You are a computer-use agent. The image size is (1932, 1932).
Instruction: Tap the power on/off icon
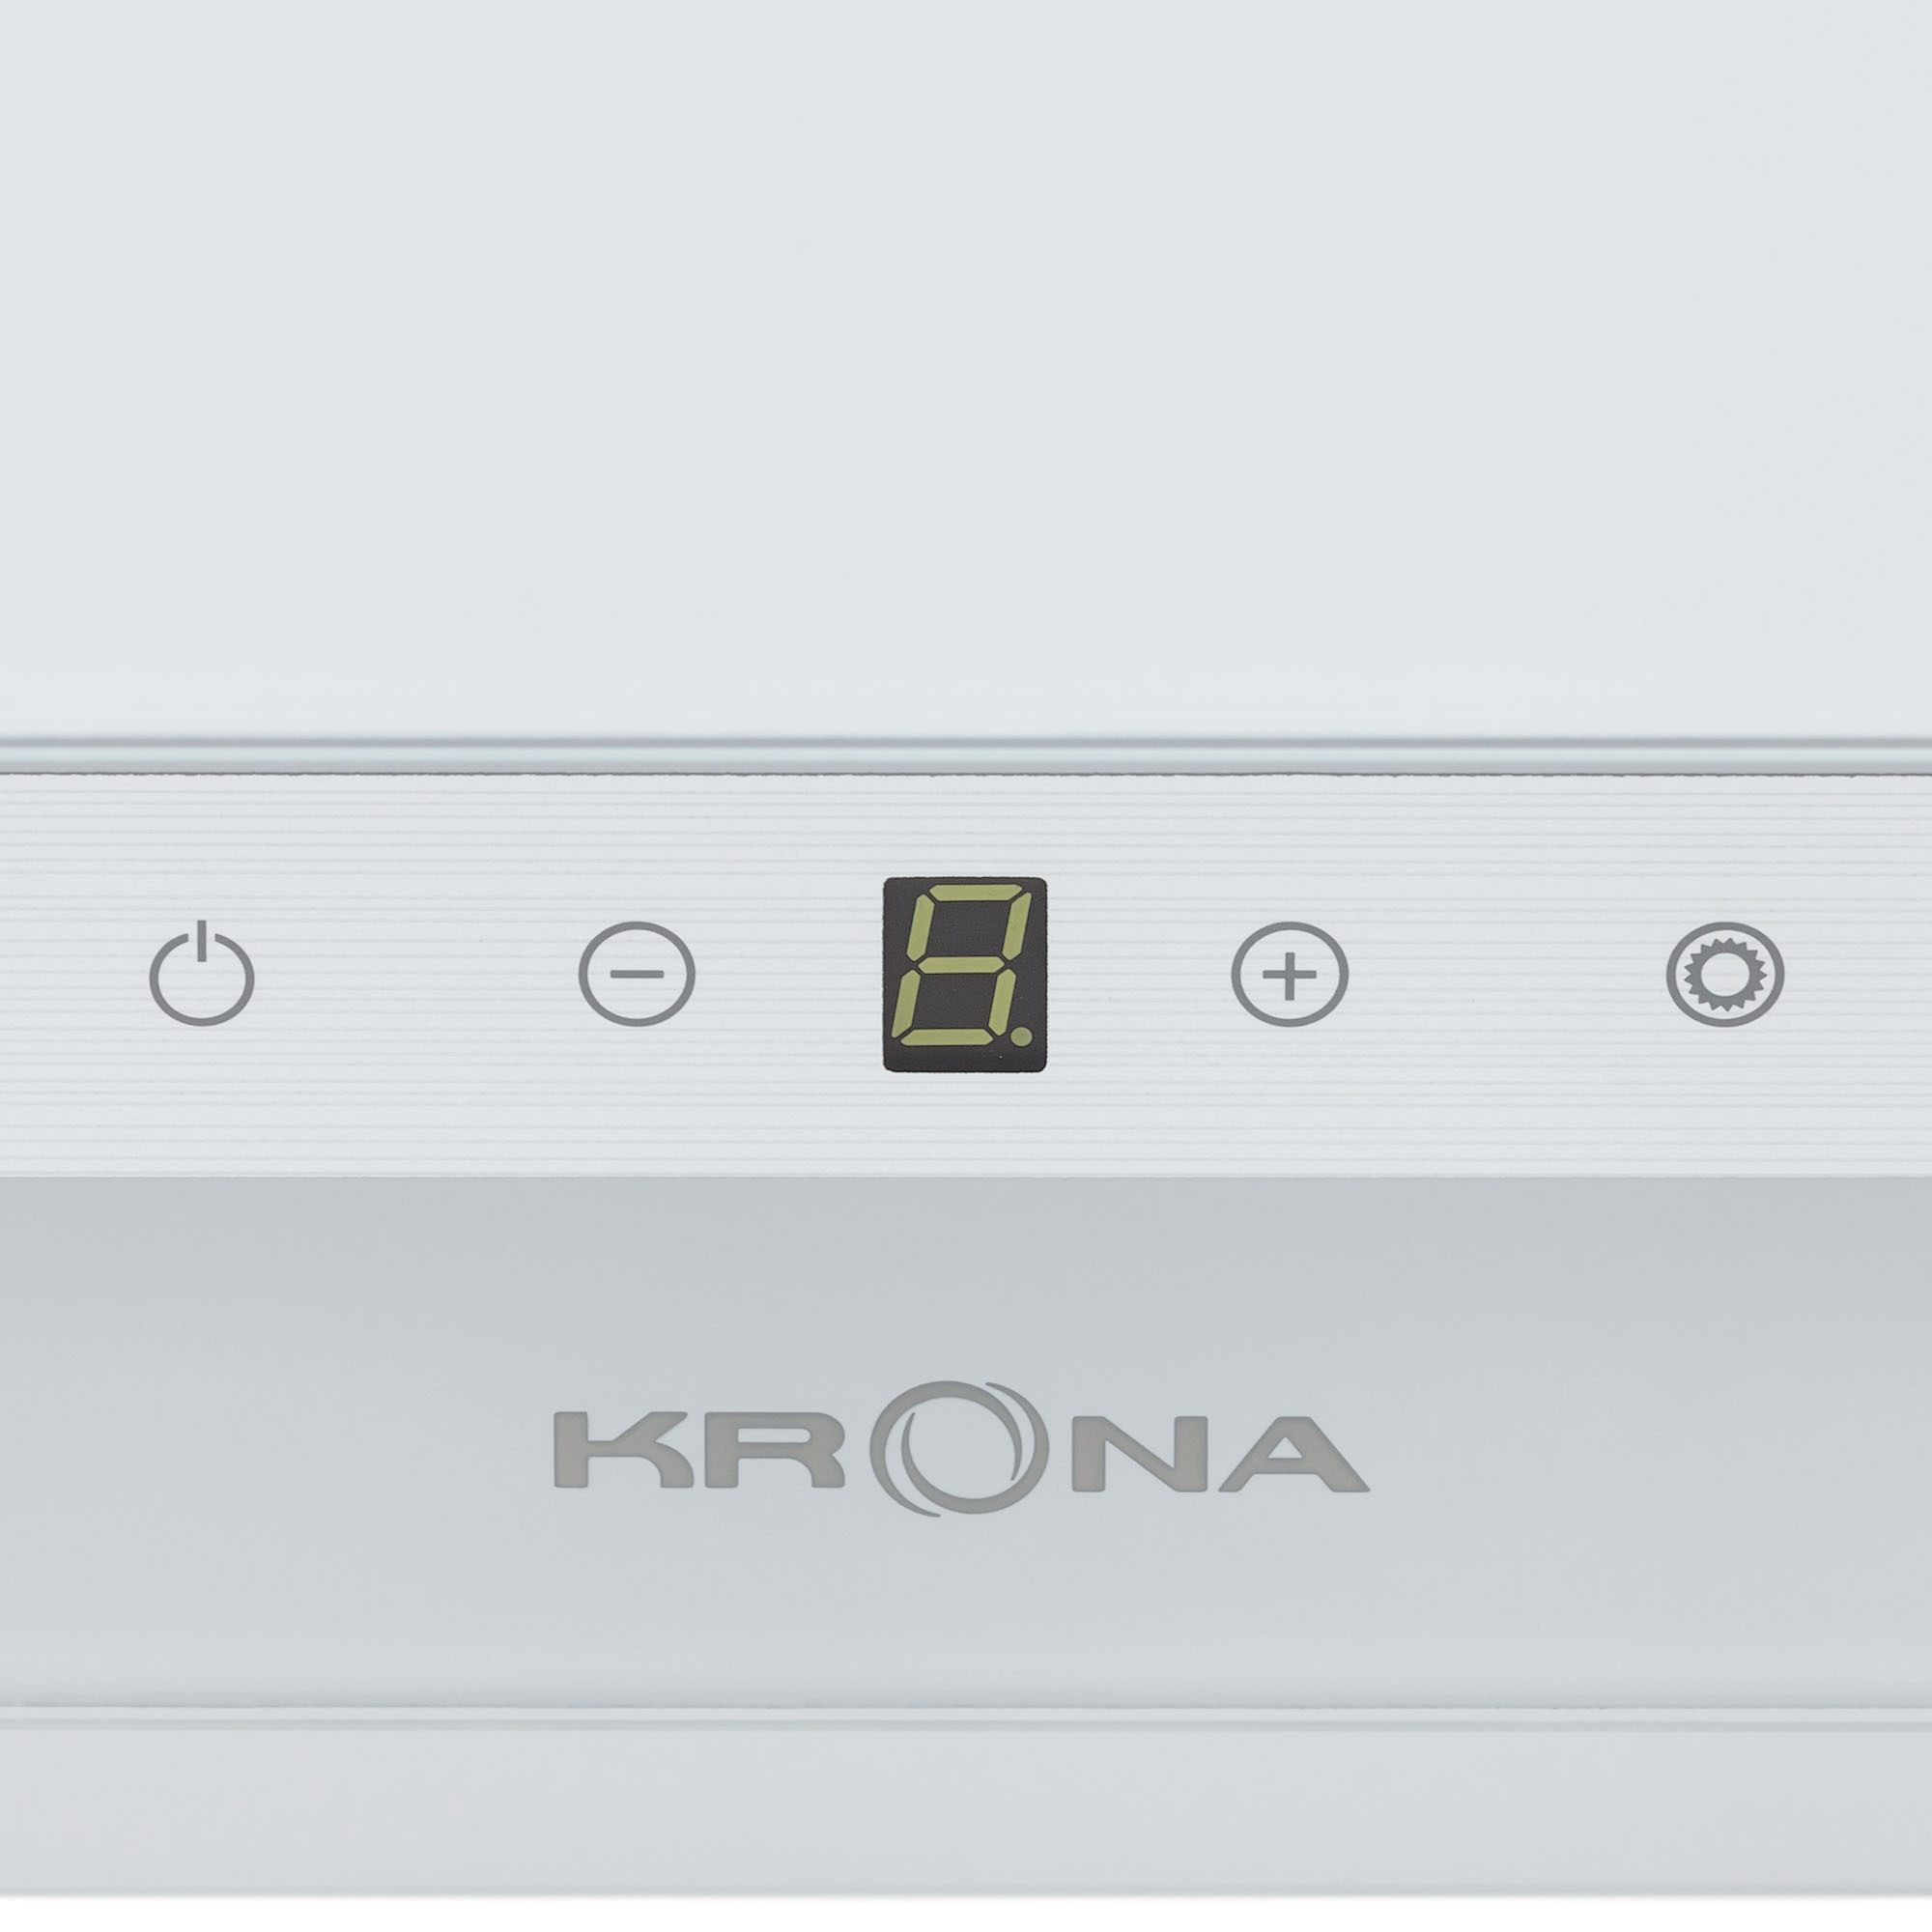(x=202, y=974)
